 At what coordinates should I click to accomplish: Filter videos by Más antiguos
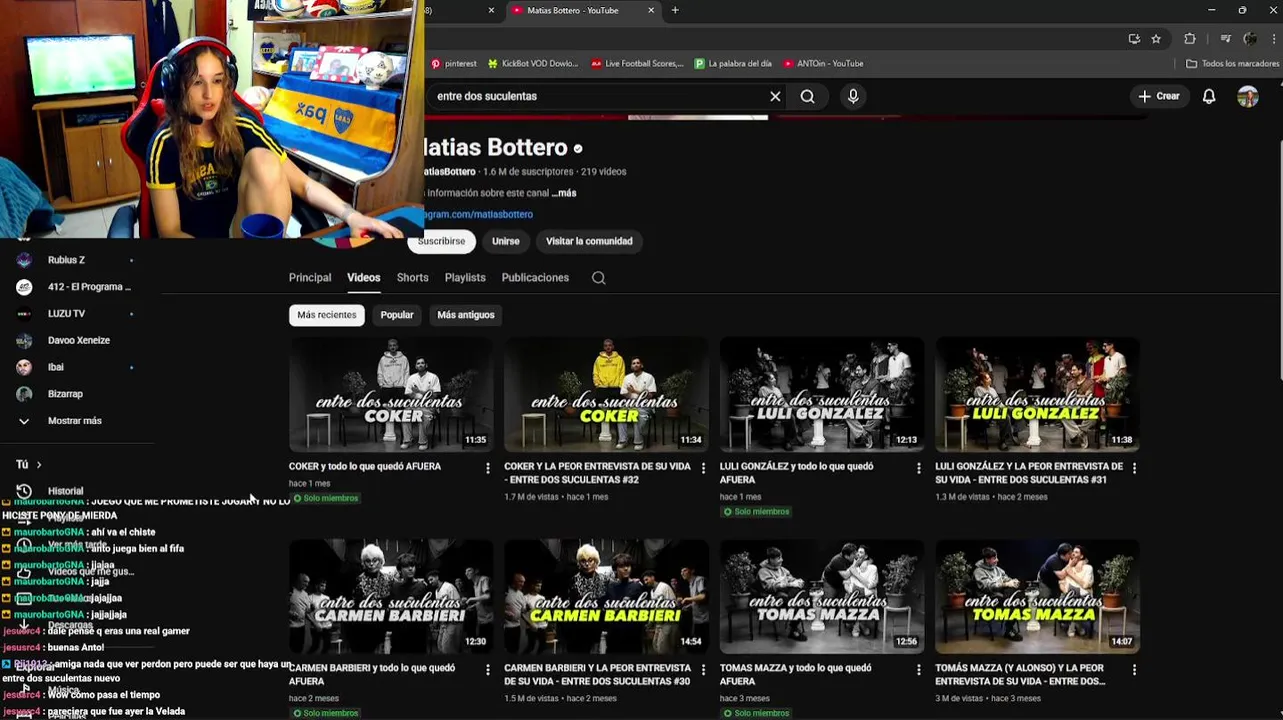[x=466, y=315]
